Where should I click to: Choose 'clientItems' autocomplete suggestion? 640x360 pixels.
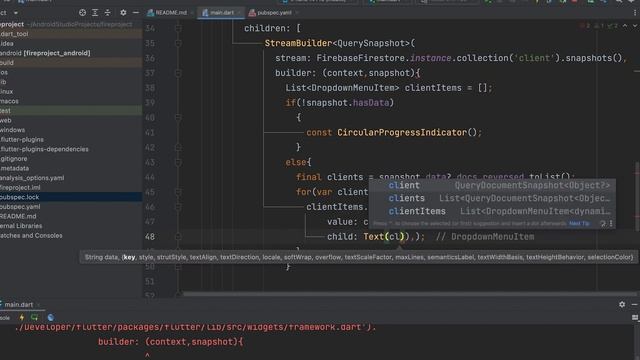492,211
